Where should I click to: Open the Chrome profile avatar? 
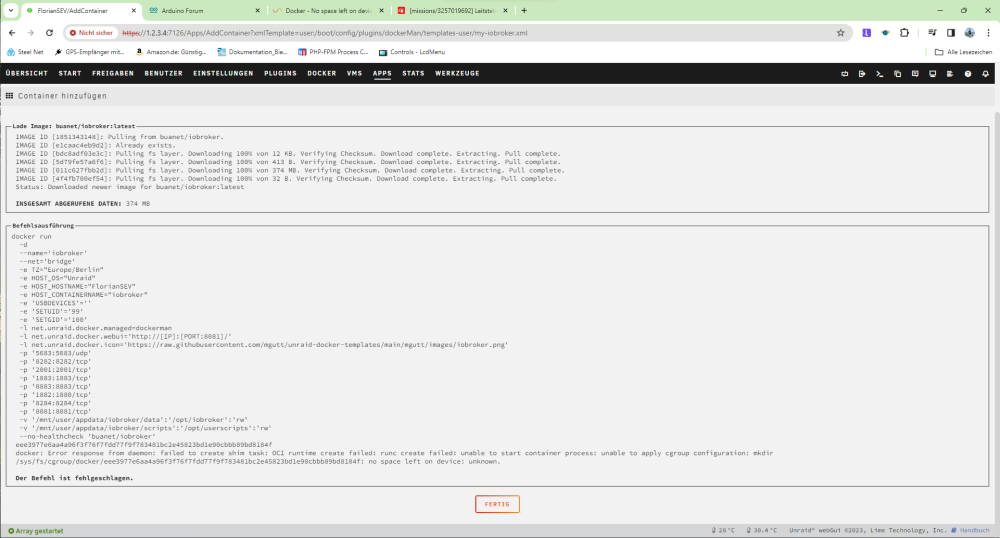pyautogui.click(x=969, y=33)
